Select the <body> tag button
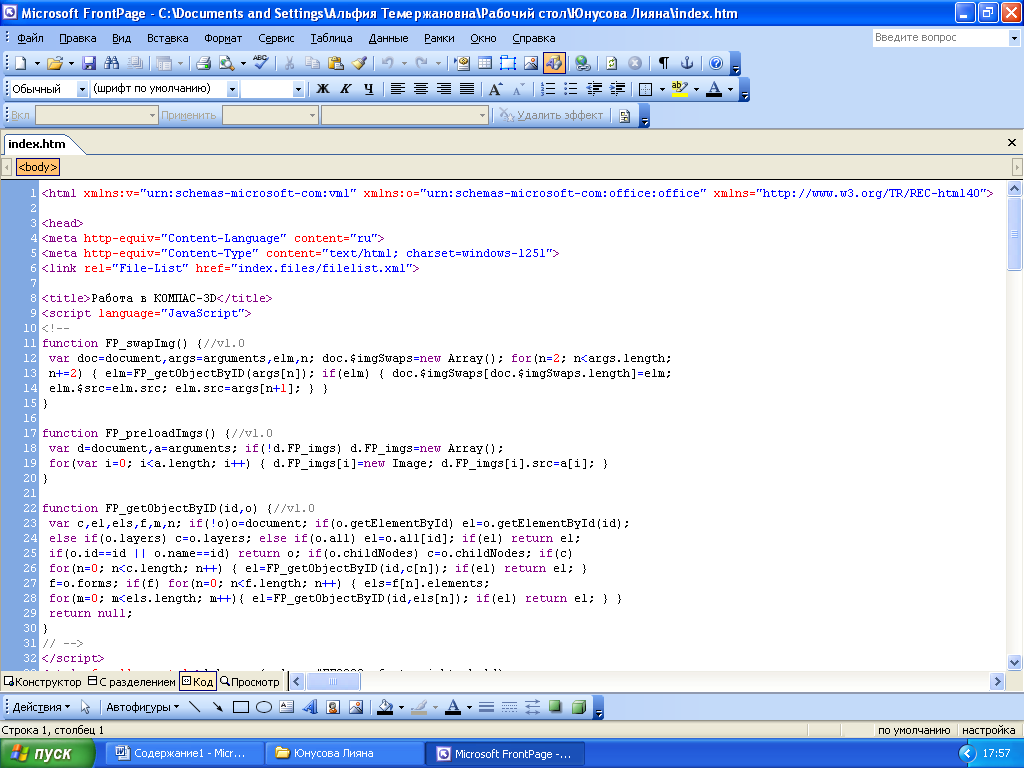Viewport: 1024px width, 768px height. click(38, 167)
